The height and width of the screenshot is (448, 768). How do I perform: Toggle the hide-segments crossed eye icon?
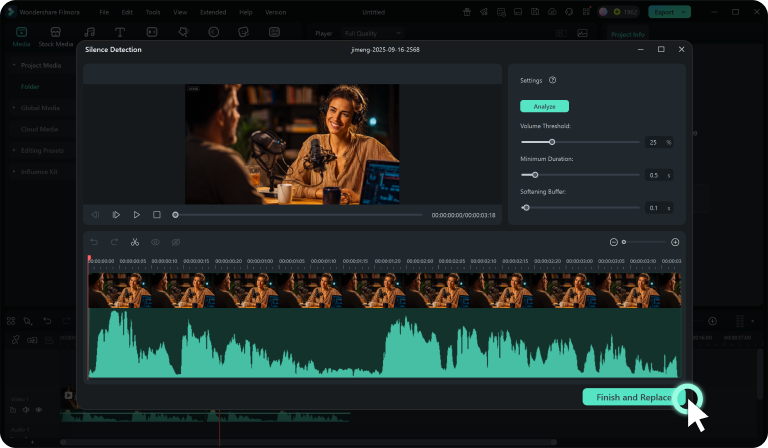coord(176,242)
